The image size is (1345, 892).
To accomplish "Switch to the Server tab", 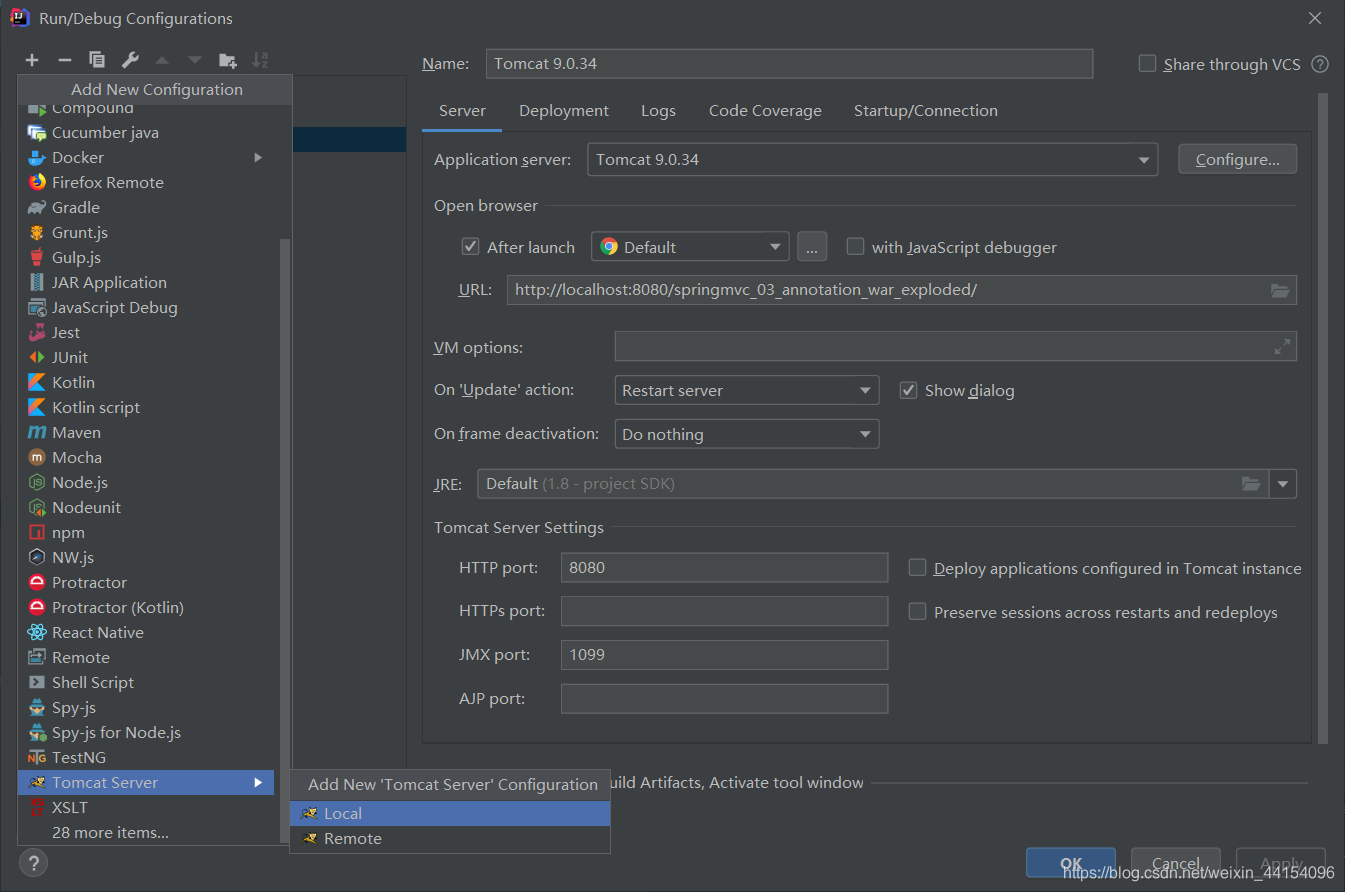I will 462,111.
